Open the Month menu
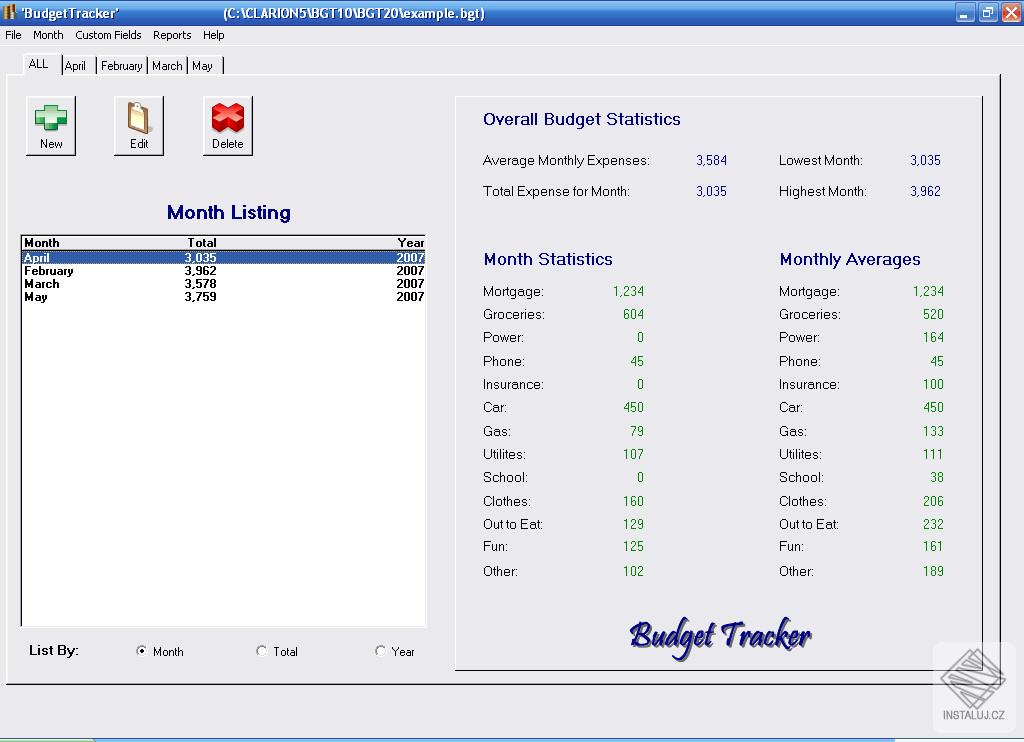 48,35
